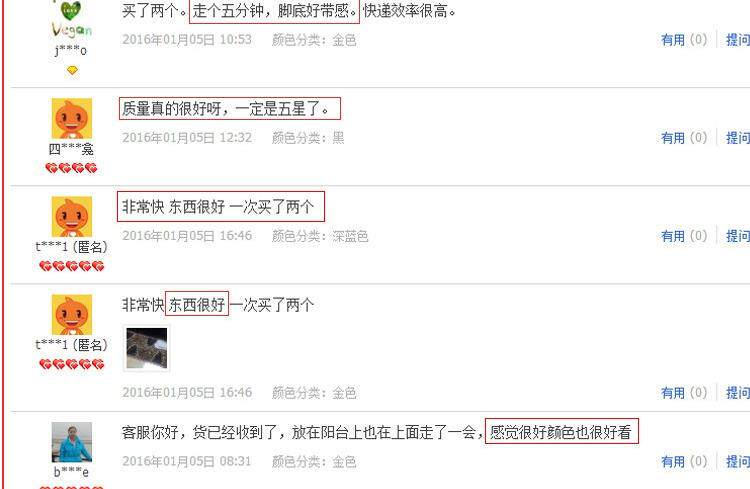Click 提问 next to the 12:32 review

coord(738,138)
